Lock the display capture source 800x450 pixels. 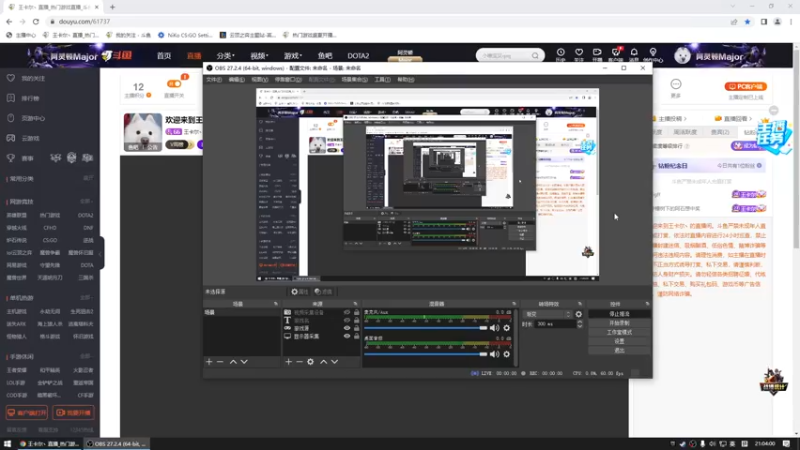[357, 336]
